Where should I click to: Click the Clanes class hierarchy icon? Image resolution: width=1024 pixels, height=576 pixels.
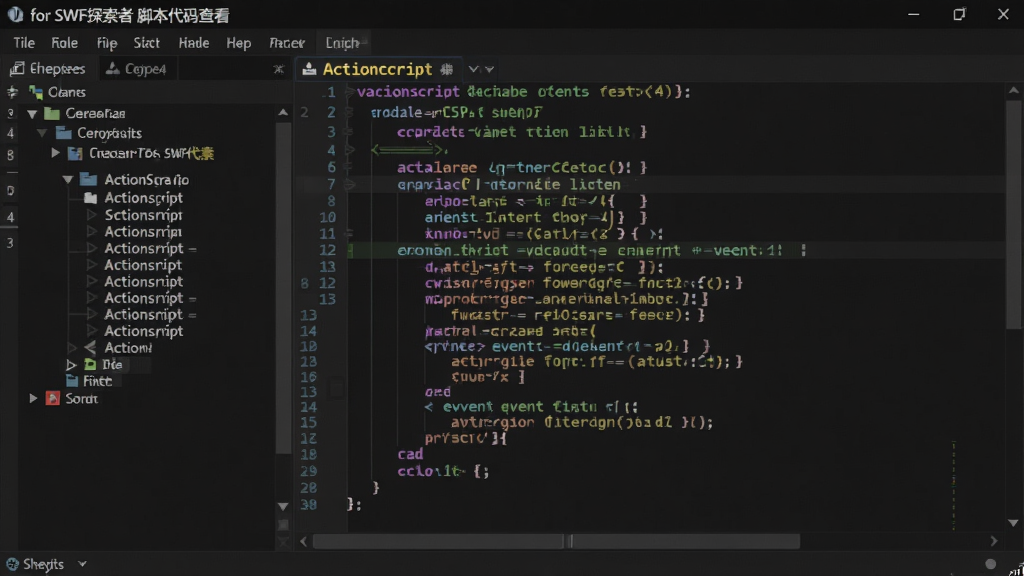(36, 92)
